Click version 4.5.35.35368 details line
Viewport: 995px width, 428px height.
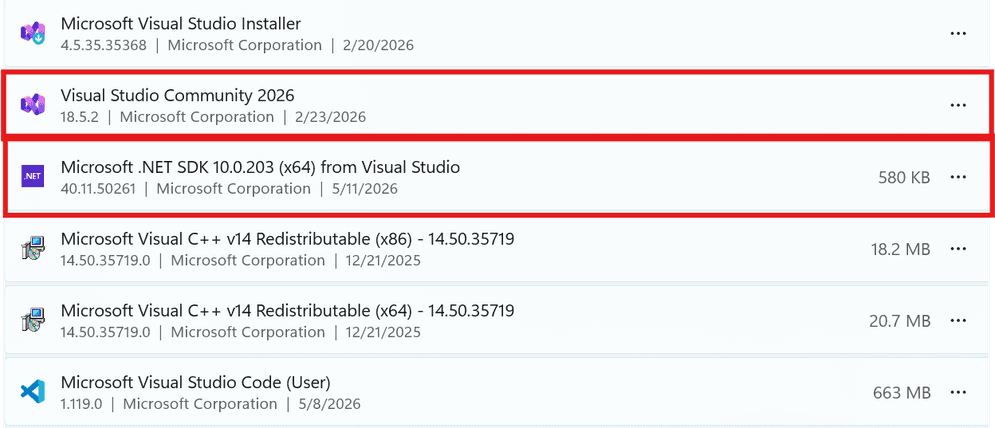coord(237,46)
